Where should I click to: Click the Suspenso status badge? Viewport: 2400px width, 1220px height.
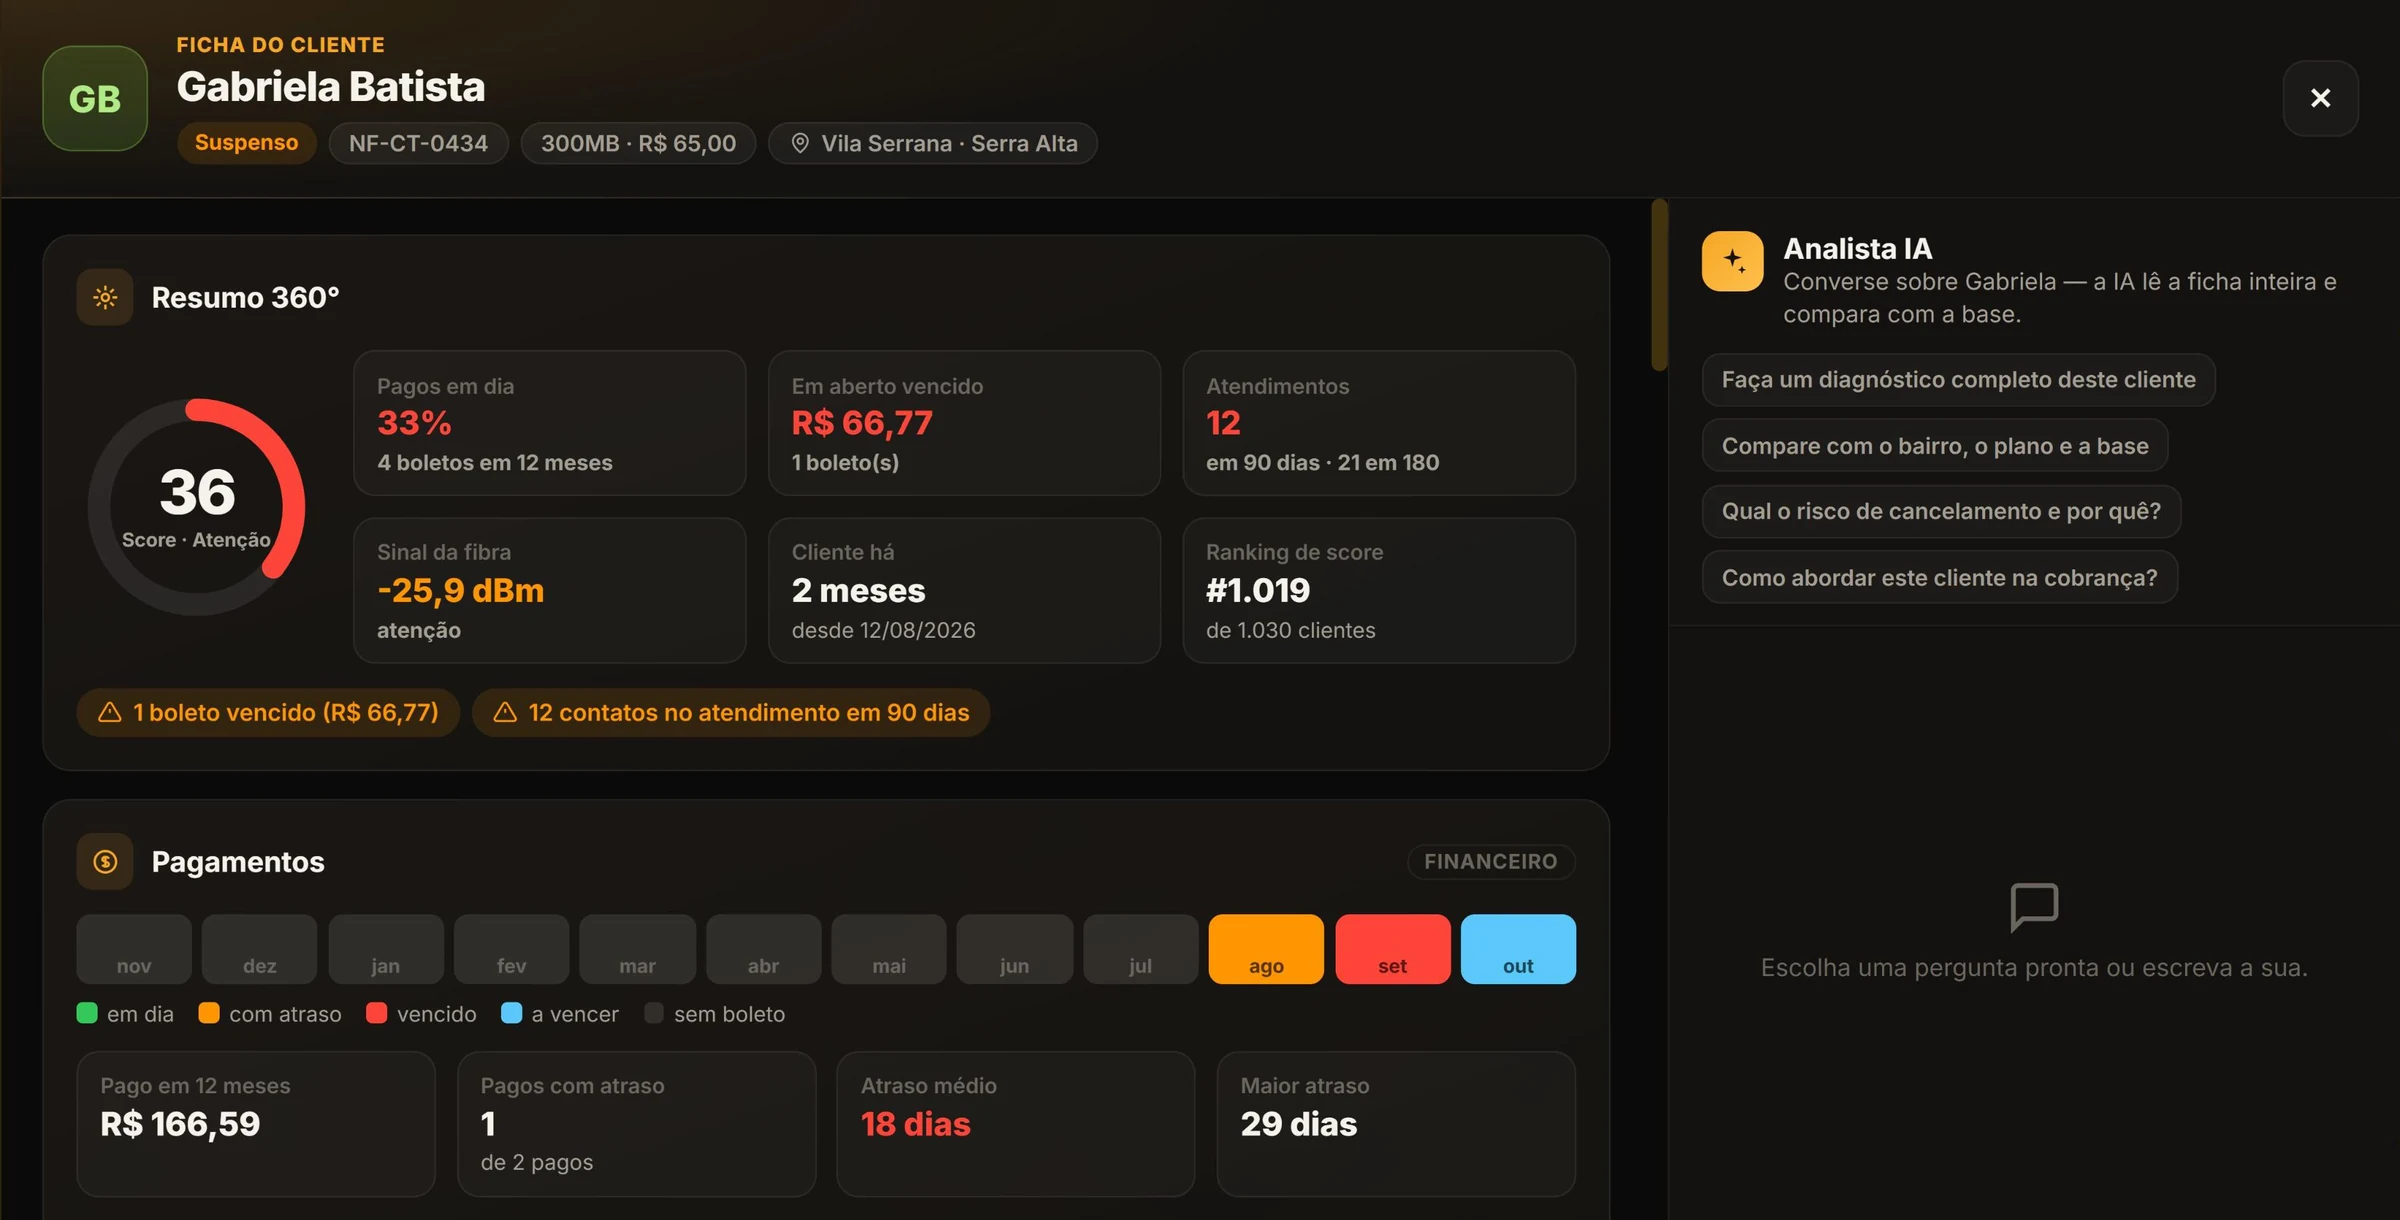click(246, 143)
